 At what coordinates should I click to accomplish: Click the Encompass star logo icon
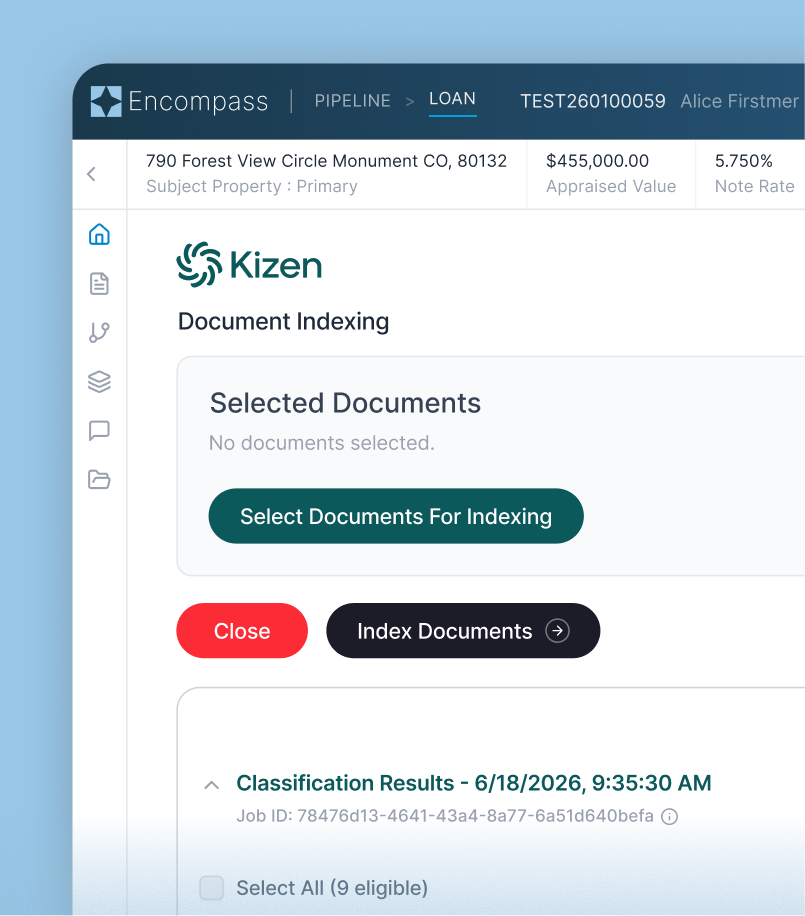[106, 101]
